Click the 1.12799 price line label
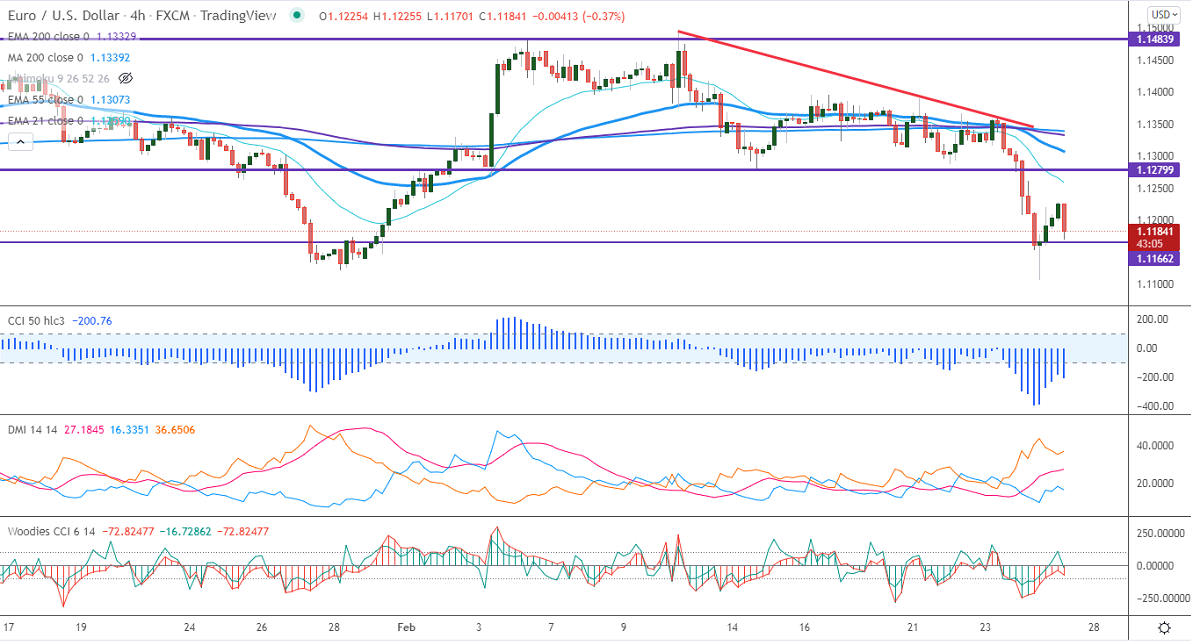This screenshot has width=1191, height=641. point(1155,170)
